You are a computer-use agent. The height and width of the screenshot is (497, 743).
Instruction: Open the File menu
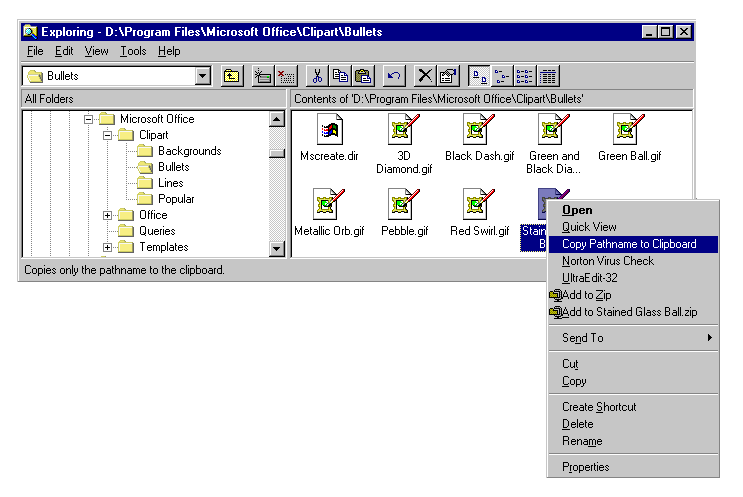(35, 51)
